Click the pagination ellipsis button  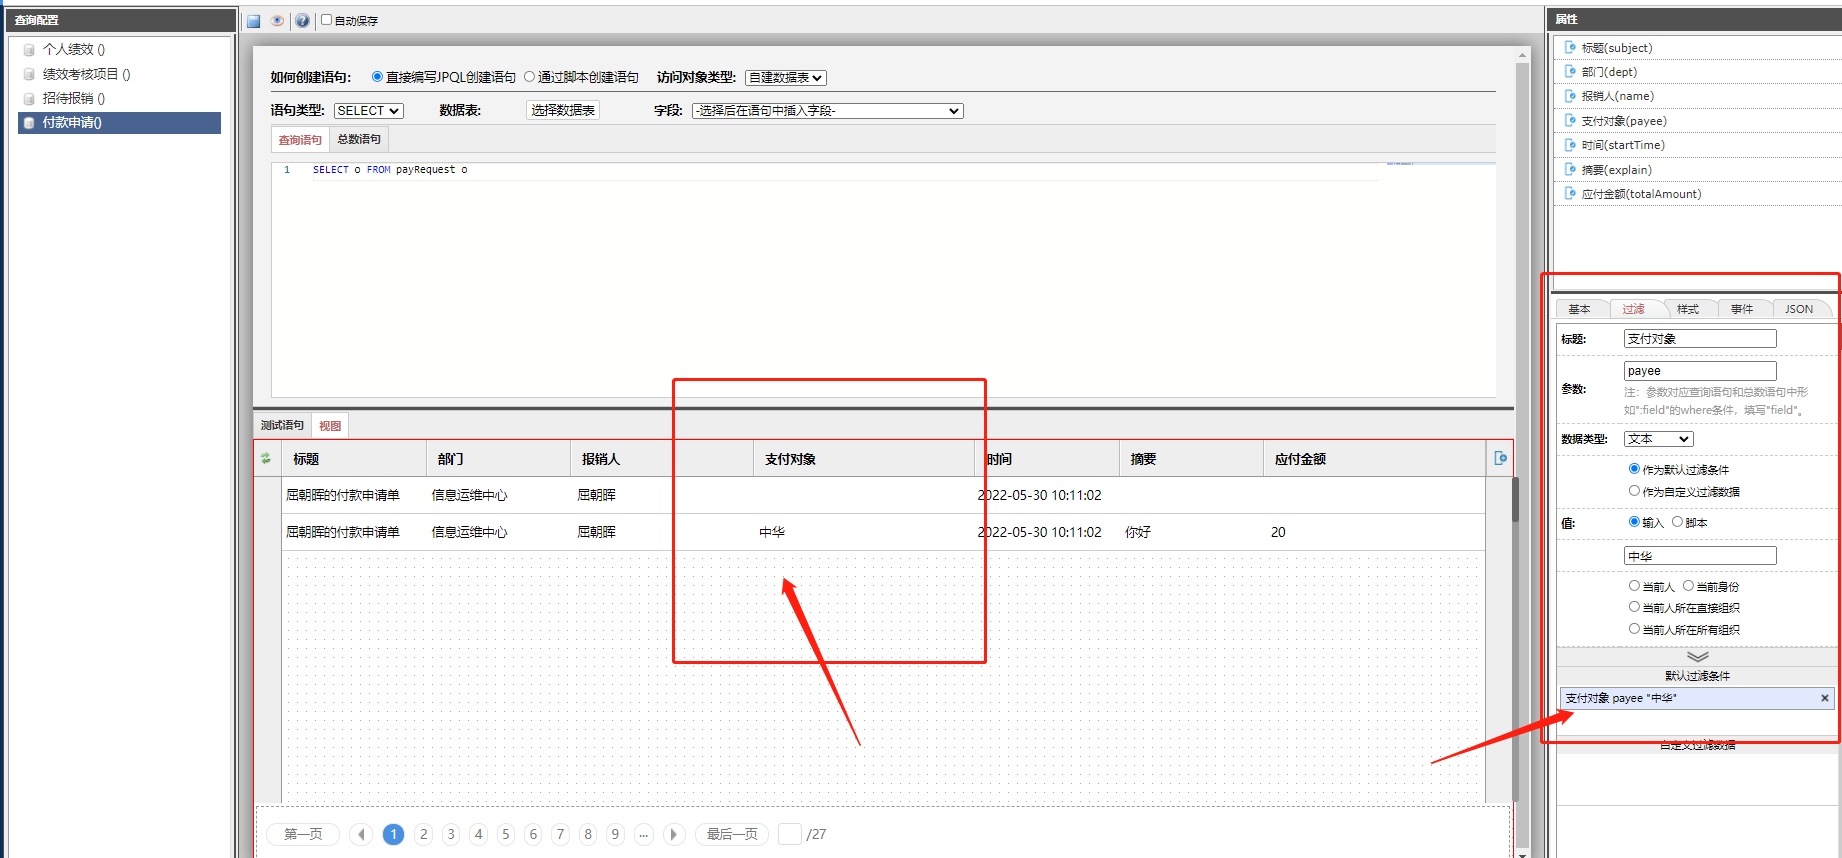[x=643, y=834]
